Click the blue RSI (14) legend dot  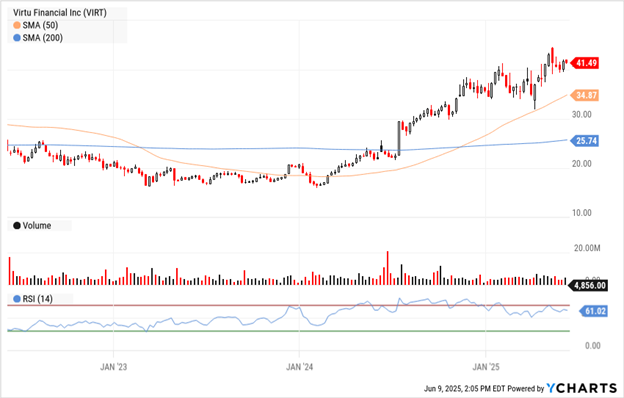click(x=17, y=298)
